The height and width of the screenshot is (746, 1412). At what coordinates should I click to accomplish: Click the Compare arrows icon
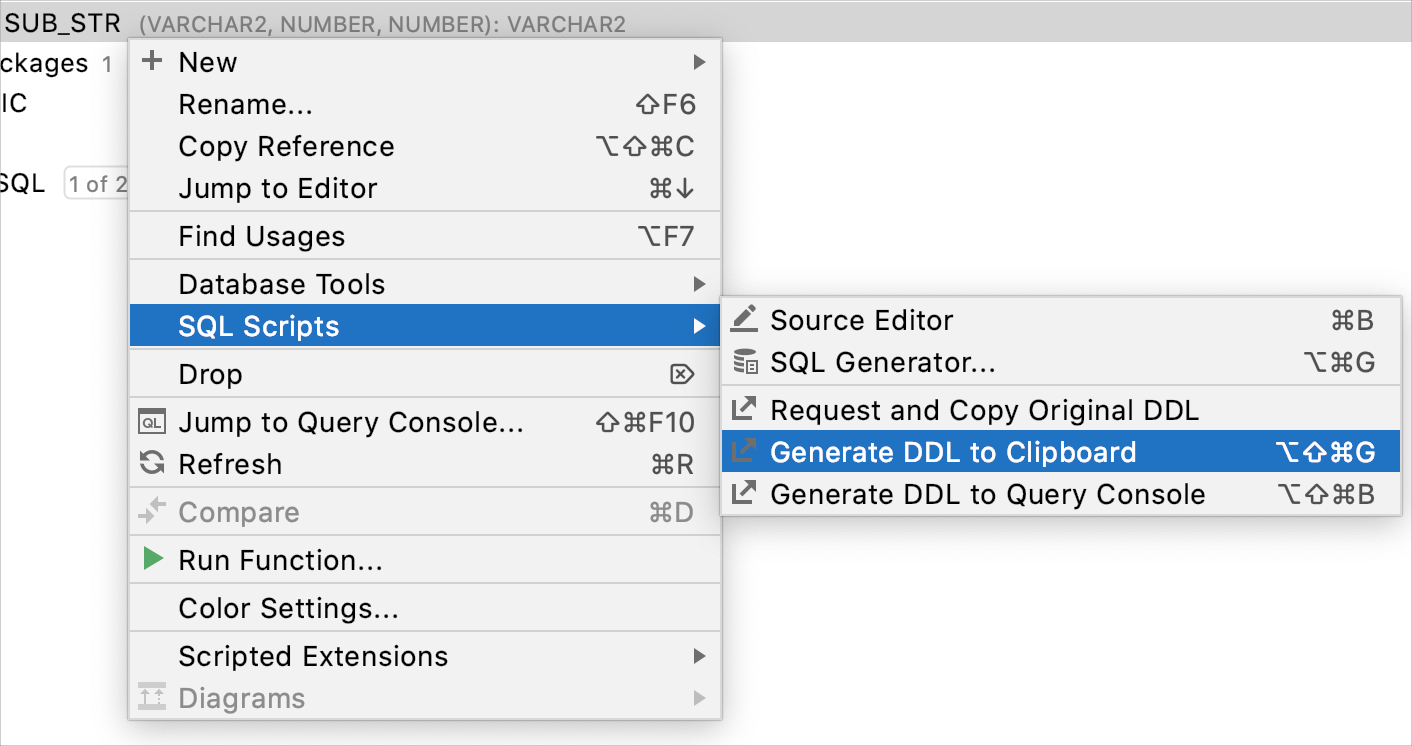[152, 511]
